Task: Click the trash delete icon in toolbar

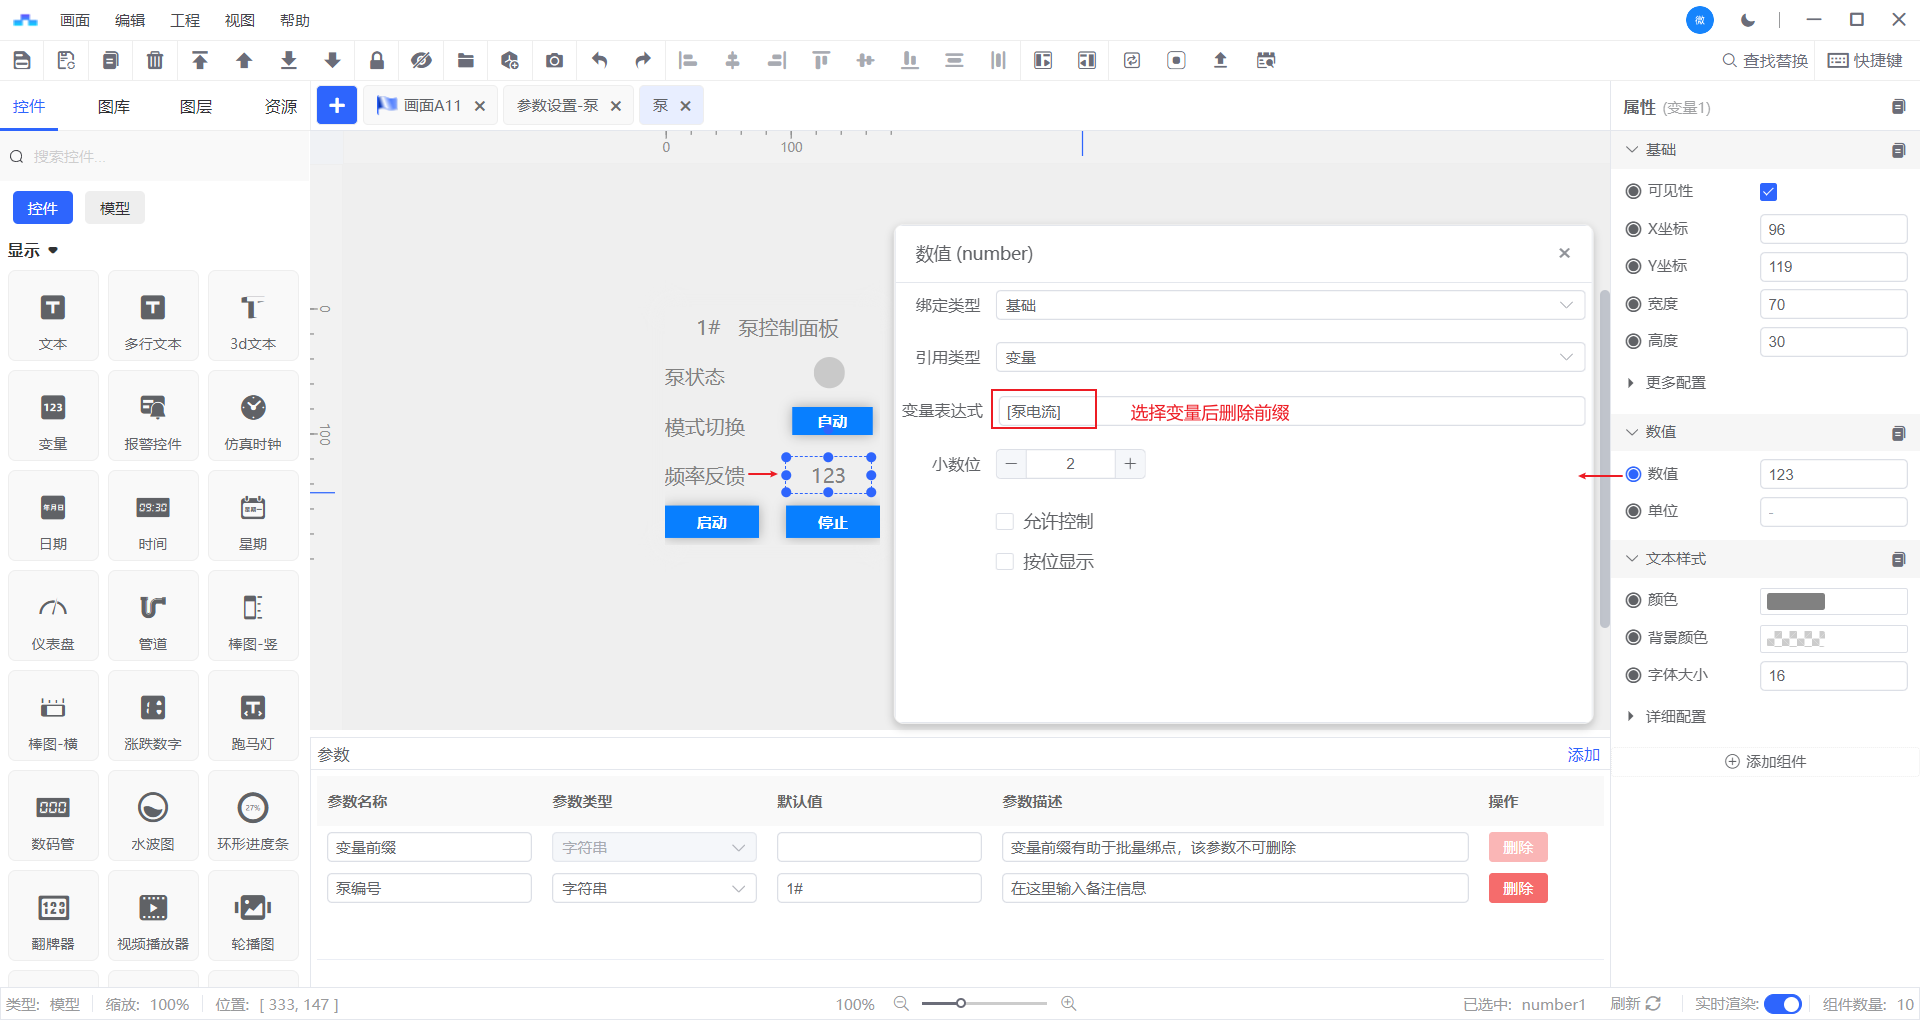Action: coord(155,60)
